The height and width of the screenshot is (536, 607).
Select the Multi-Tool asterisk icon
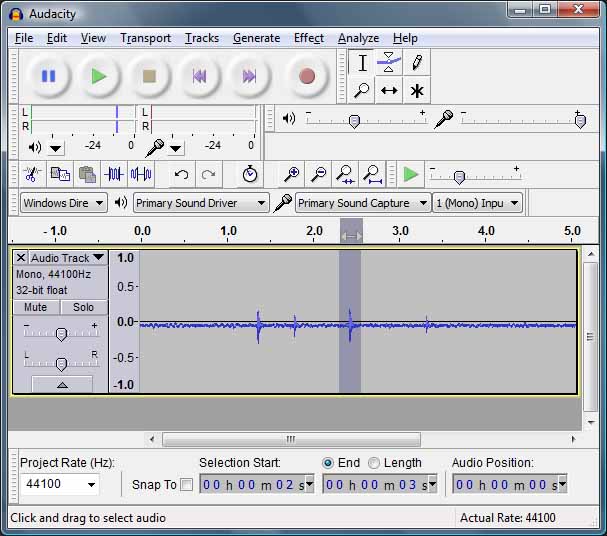click(x=417, y=91)
